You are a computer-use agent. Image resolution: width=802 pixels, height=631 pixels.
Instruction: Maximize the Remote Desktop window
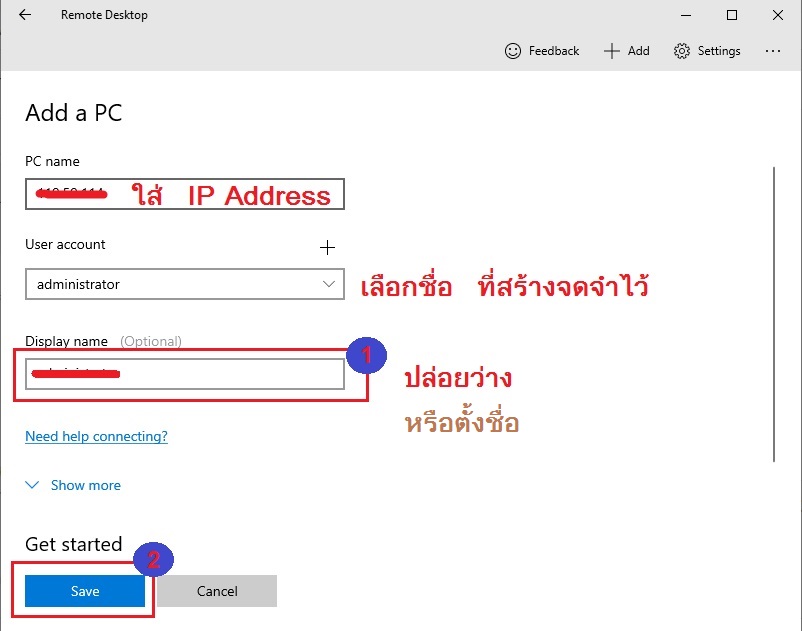(732, 15)
